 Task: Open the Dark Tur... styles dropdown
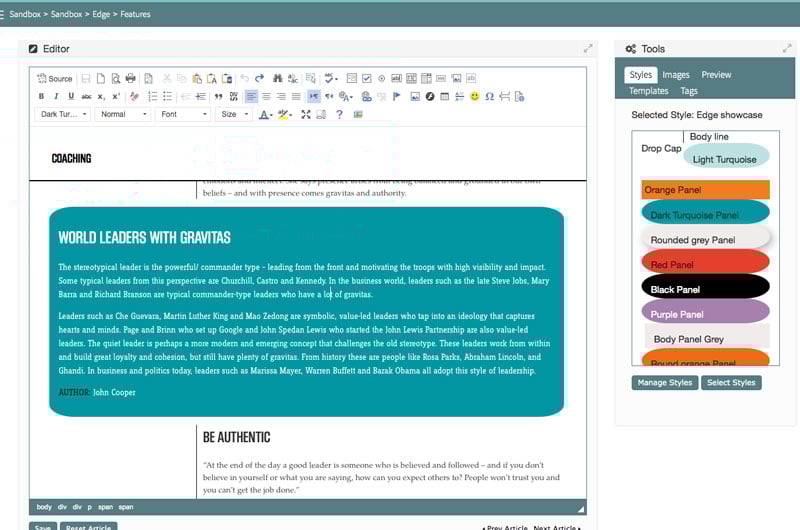(x=63, y=114)
